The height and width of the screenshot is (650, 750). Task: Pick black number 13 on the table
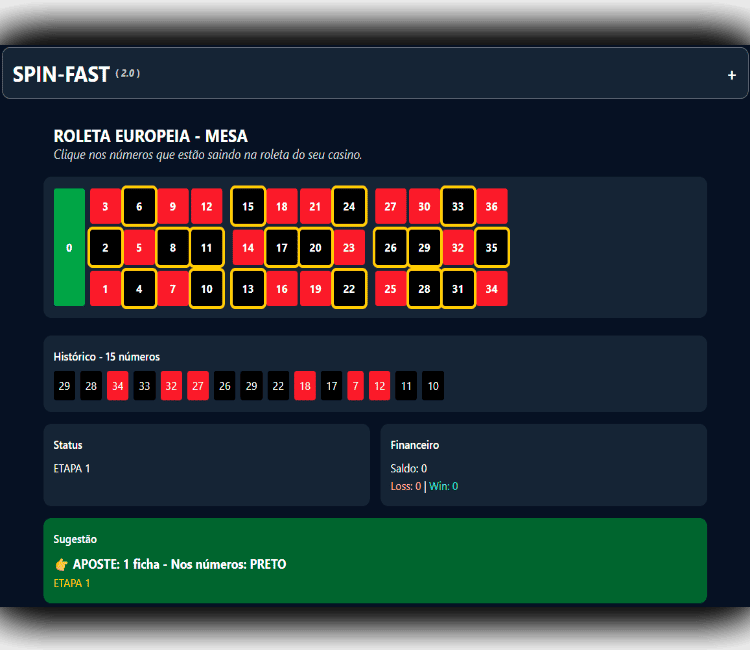click(x=248, y=288)
